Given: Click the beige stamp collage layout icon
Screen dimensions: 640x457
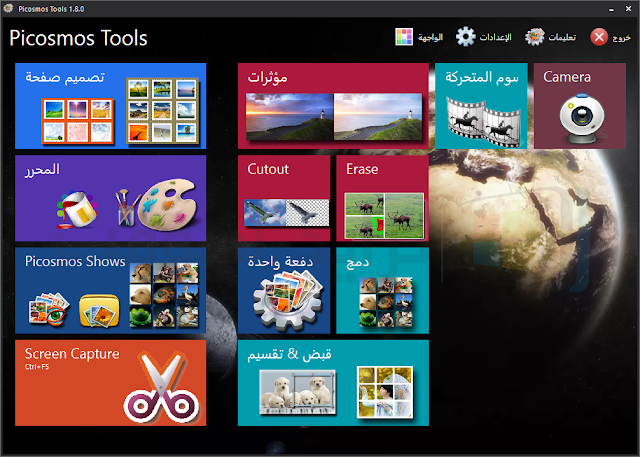Looking at the screenshot, I should [162, 111].
